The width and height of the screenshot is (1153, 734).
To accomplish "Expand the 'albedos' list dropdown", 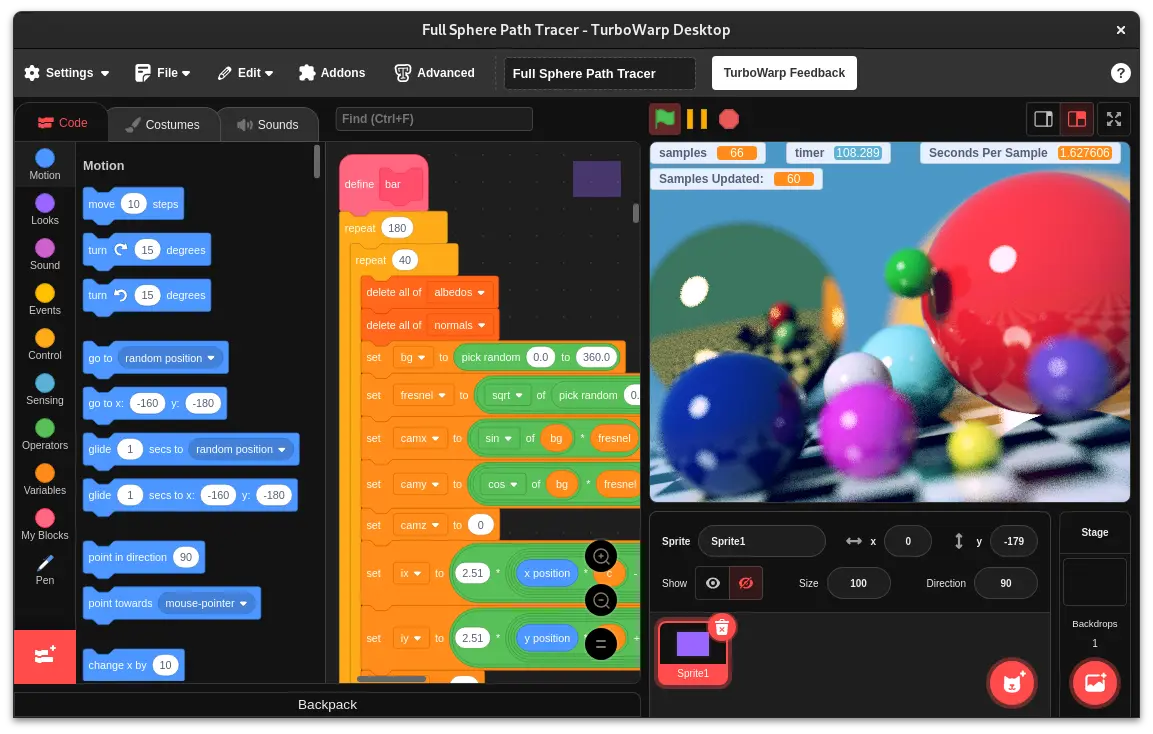I will pos(481,293).
